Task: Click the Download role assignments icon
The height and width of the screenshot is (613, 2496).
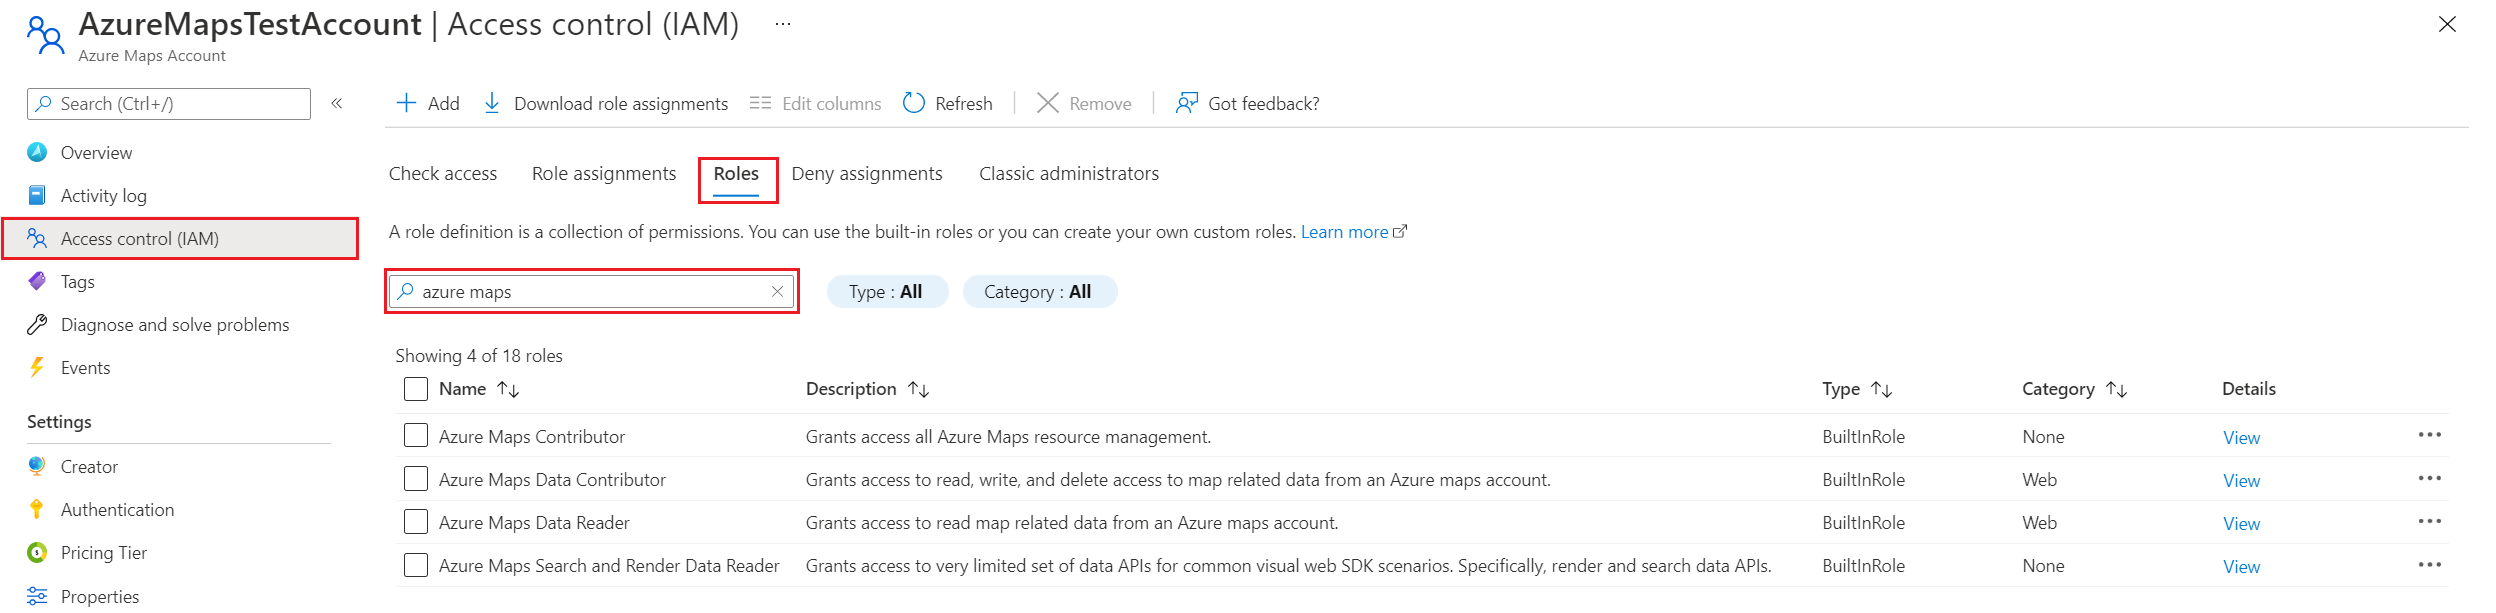Action: pos(492,103)
